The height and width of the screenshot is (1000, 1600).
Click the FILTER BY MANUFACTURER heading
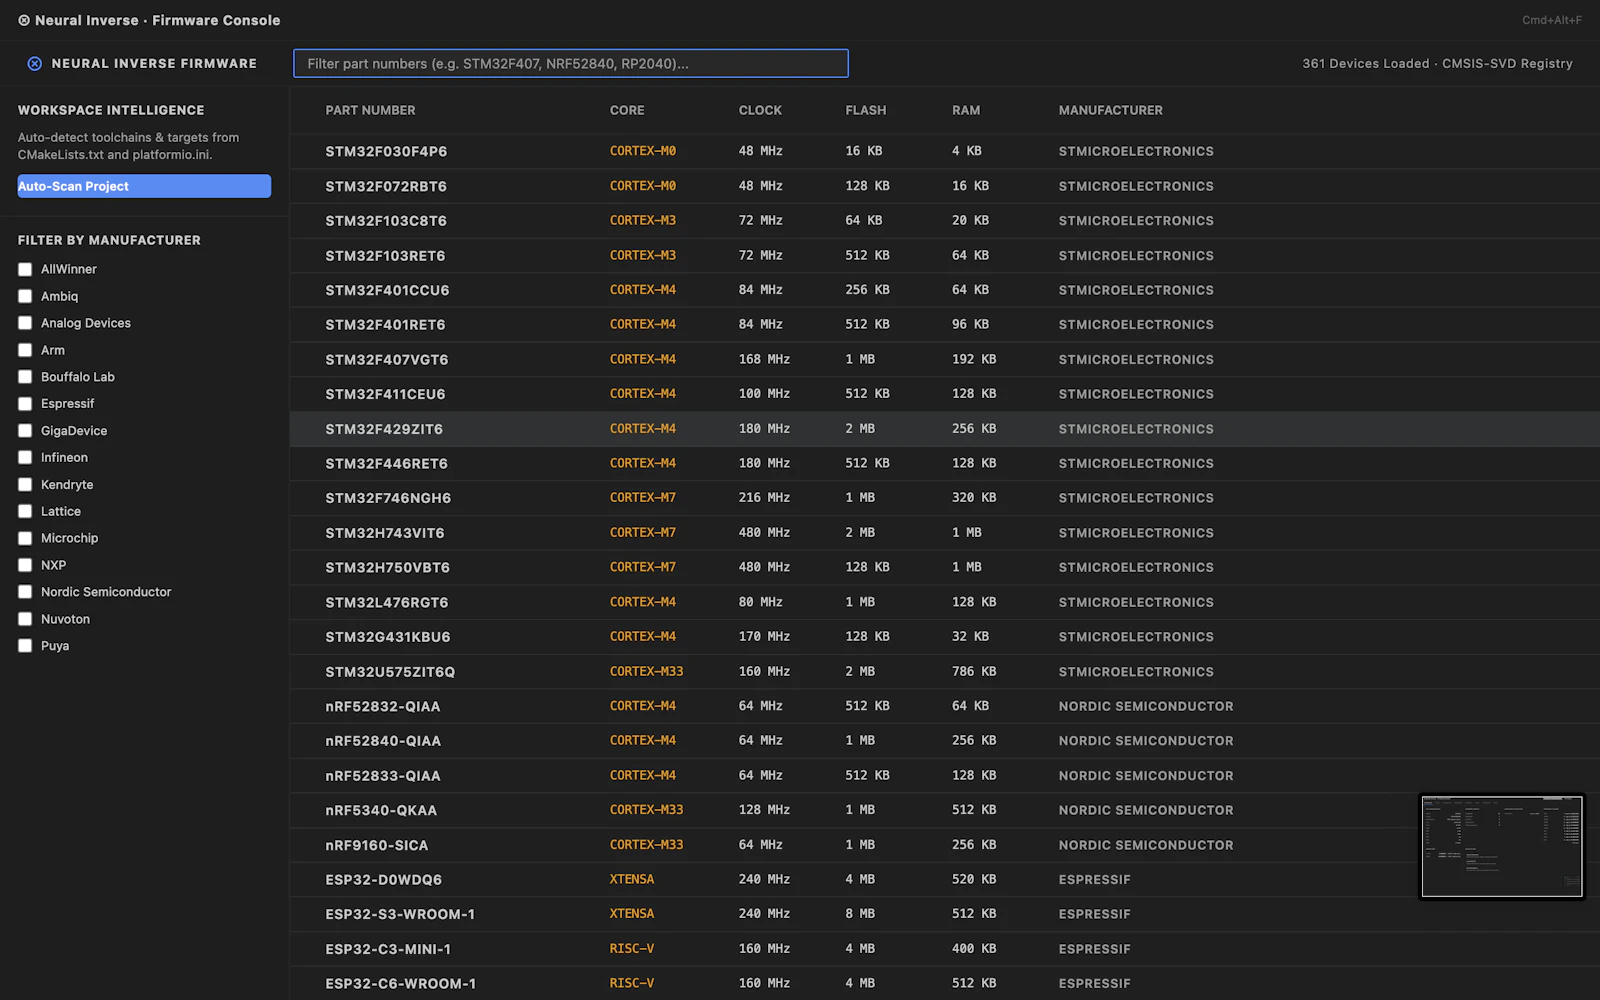point(109,240)
